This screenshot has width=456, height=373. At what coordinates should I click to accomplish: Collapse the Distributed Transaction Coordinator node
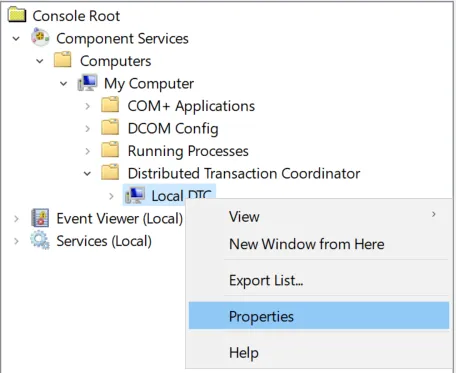87,174
